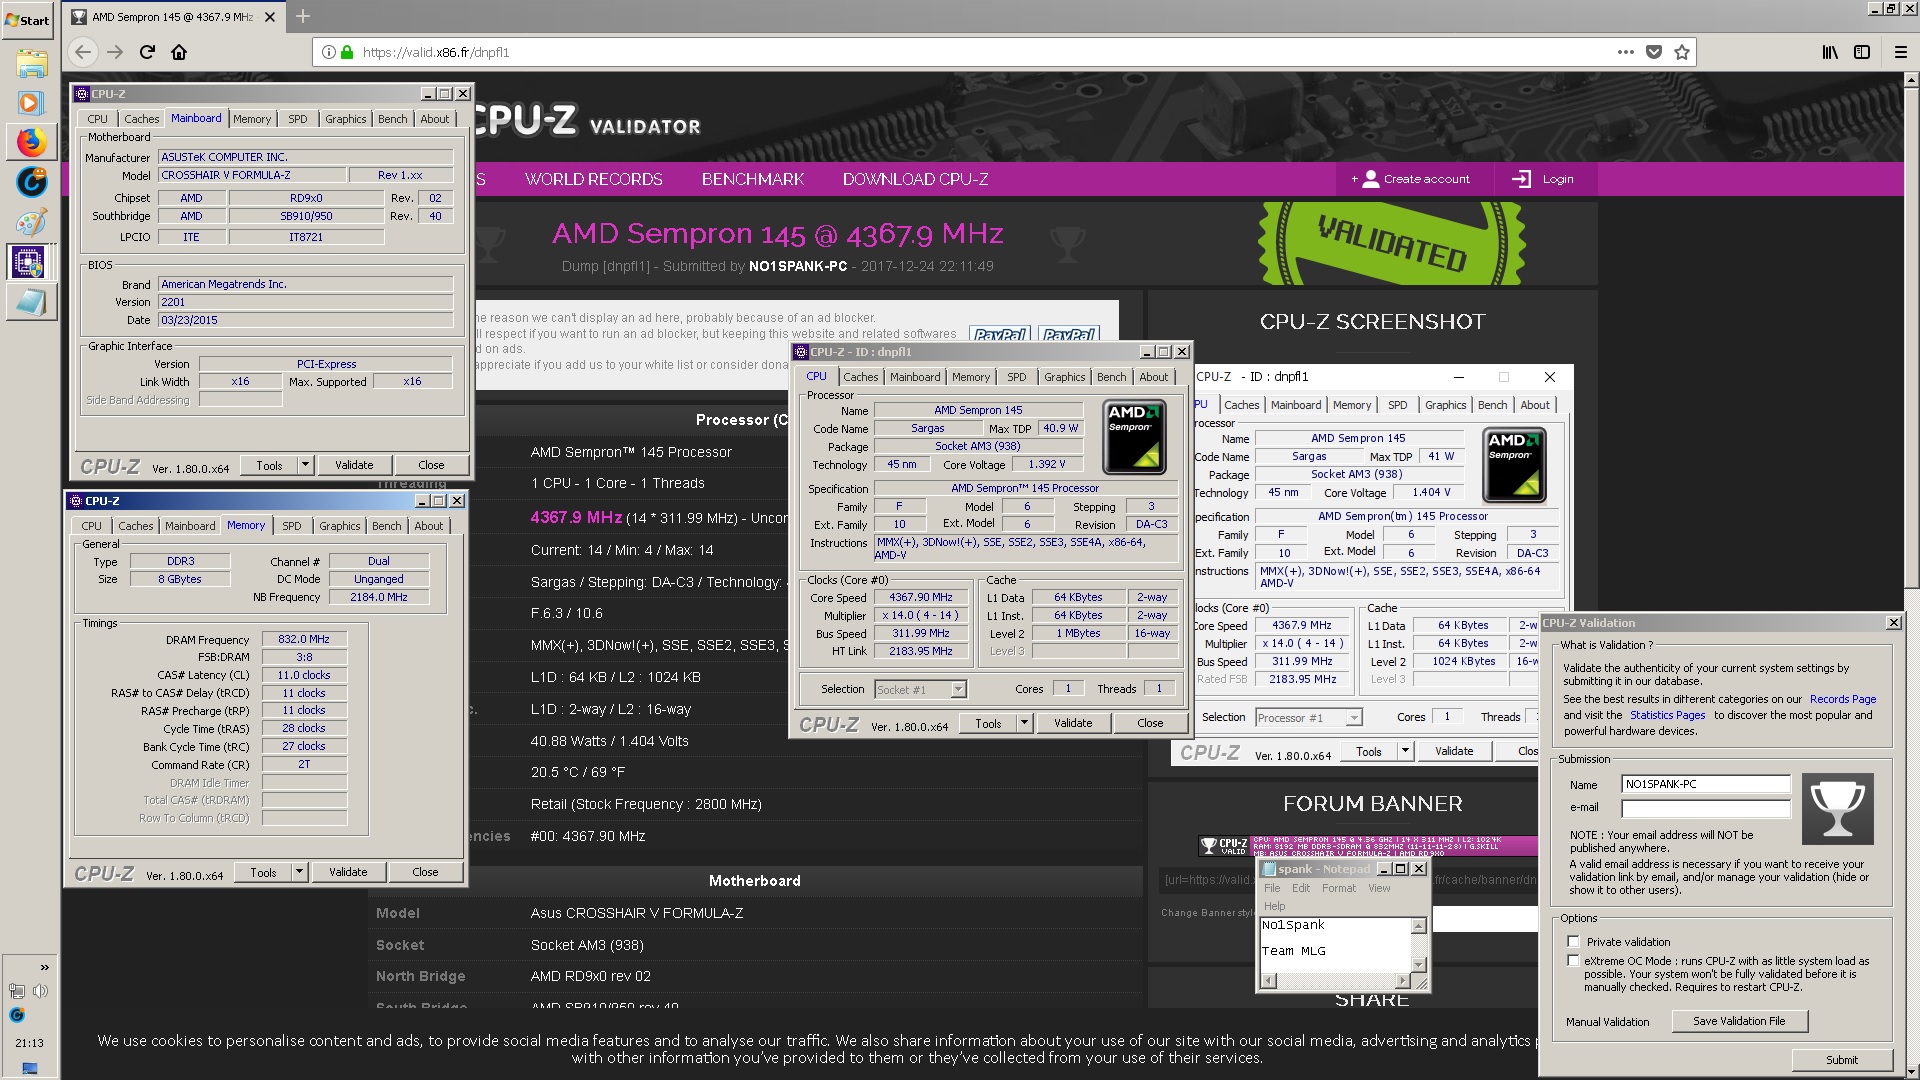Open a new browser tab
Image resolution: width=1920 pixels, height=1080 pixels.
pos(303,16)
